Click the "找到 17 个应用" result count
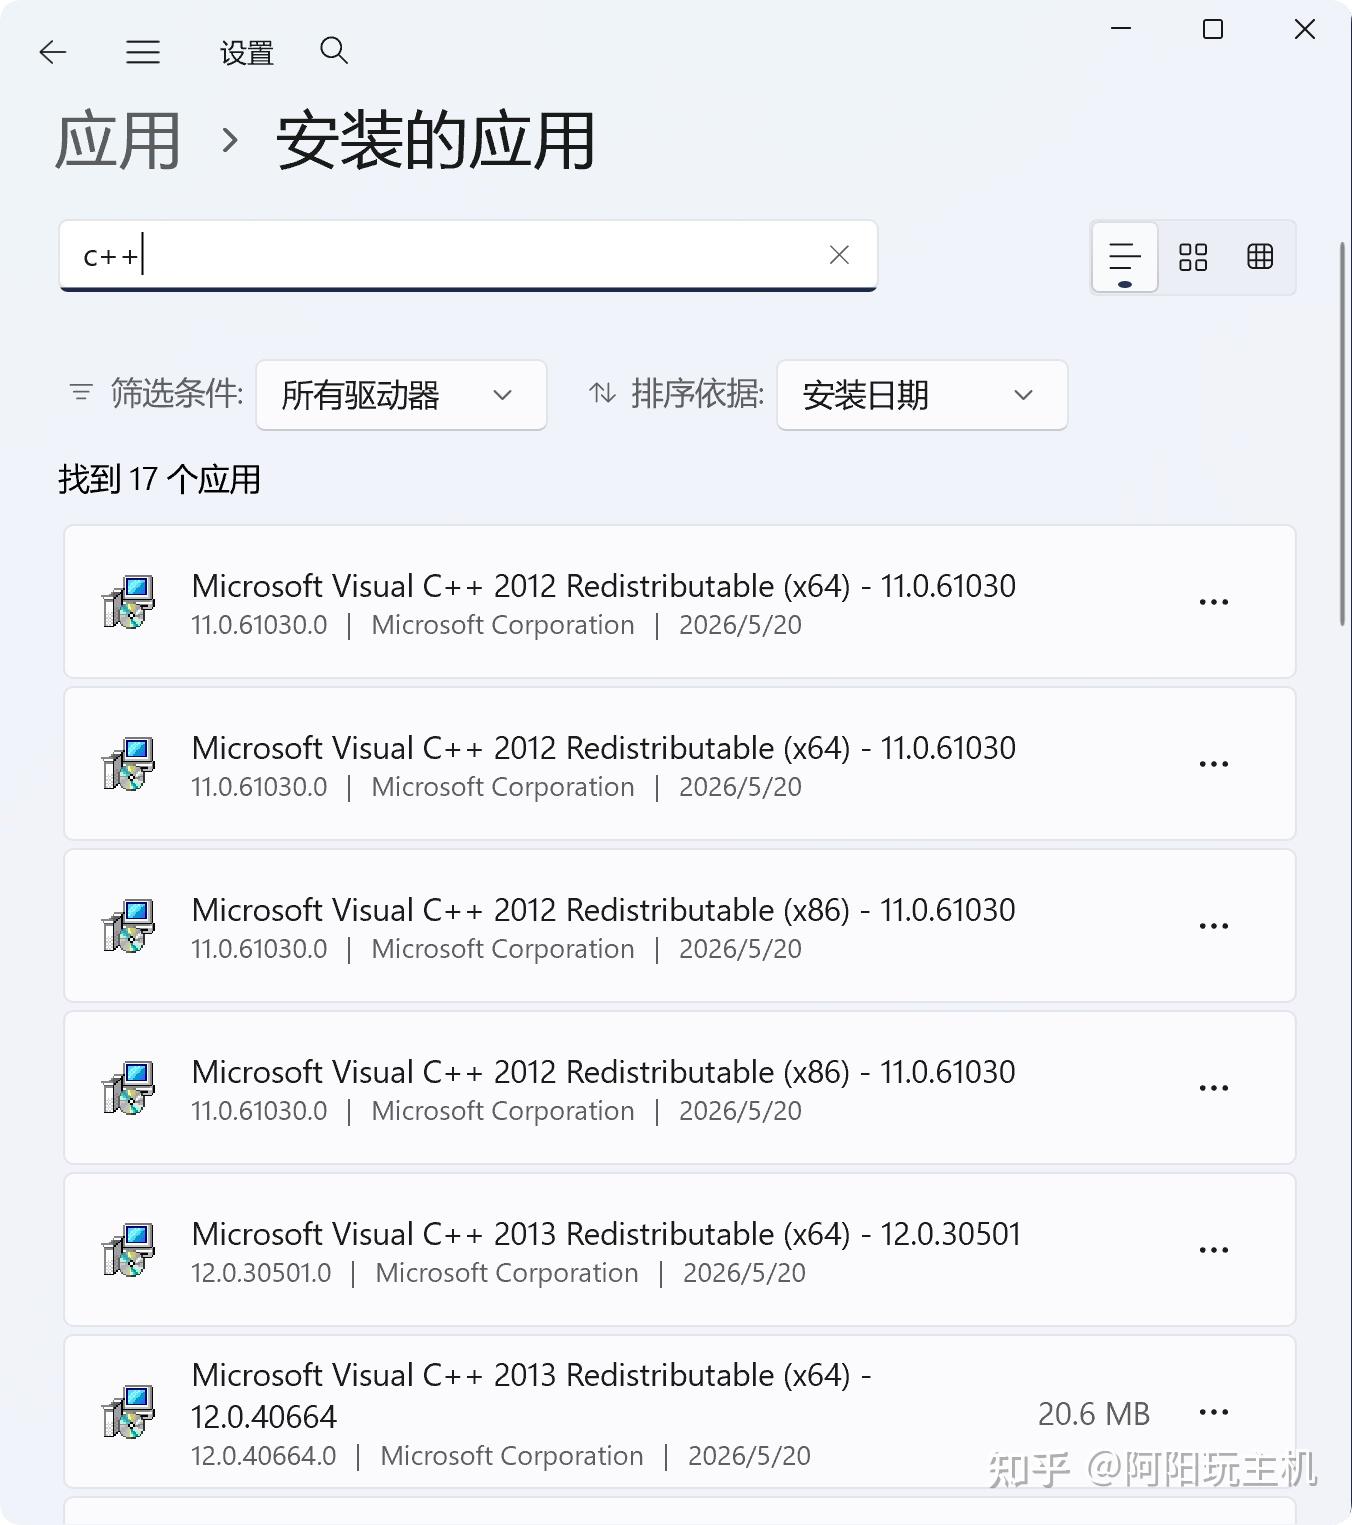The height and width of the screenshot is (1525, 1352). pos(159,479)
